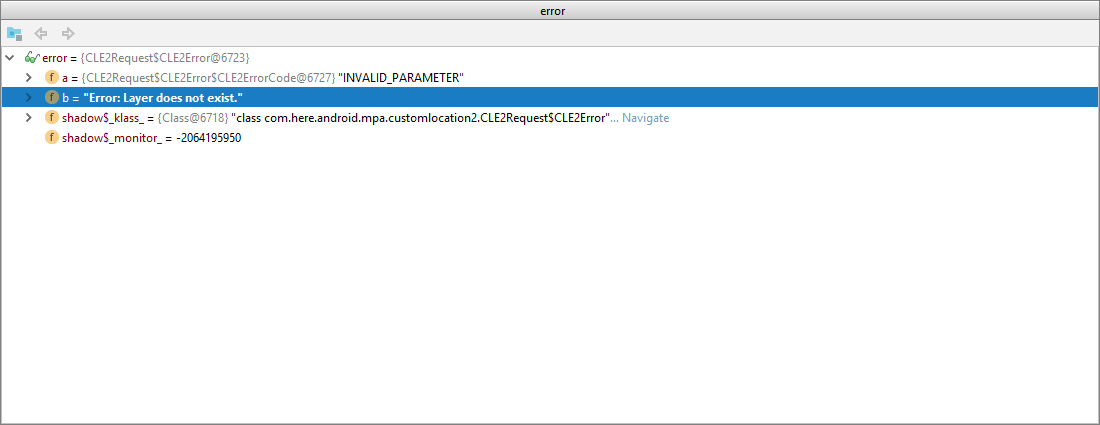Click the CLE2Request$CLE2Error@6723 value text

(x=165, y=58)
